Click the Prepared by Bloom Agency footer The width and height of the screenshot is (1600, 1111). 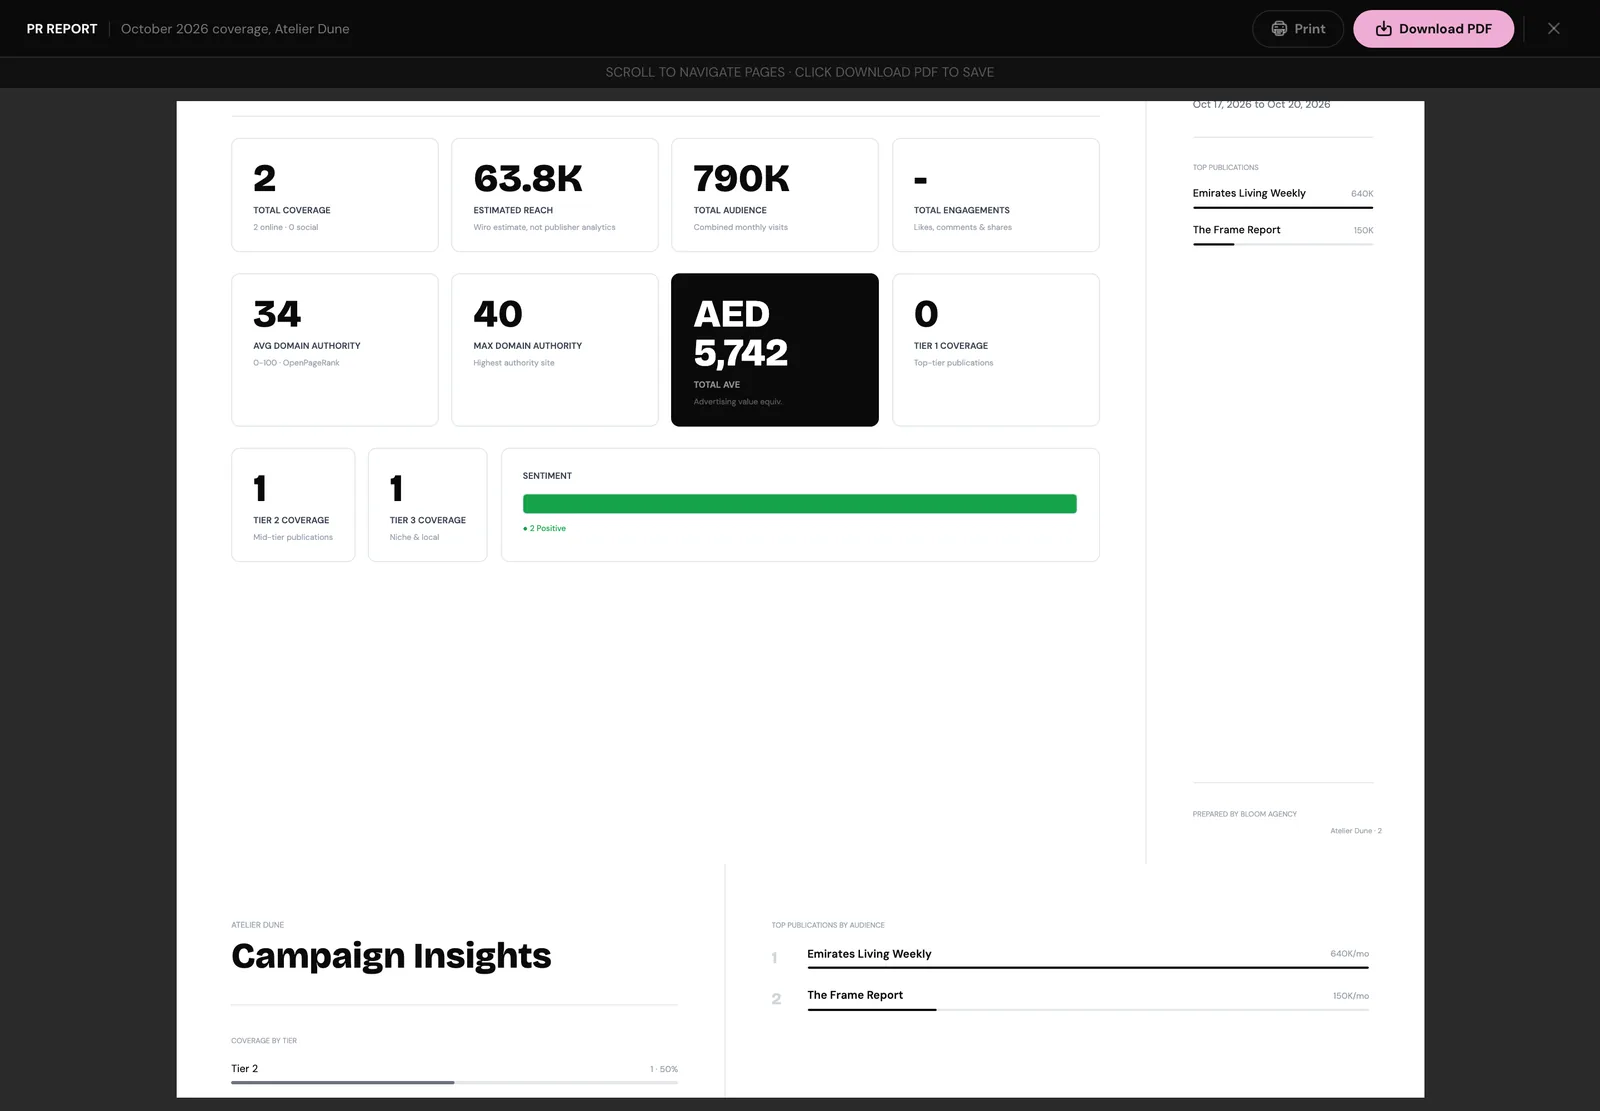pyautogui.click(x=1245, y=814)
